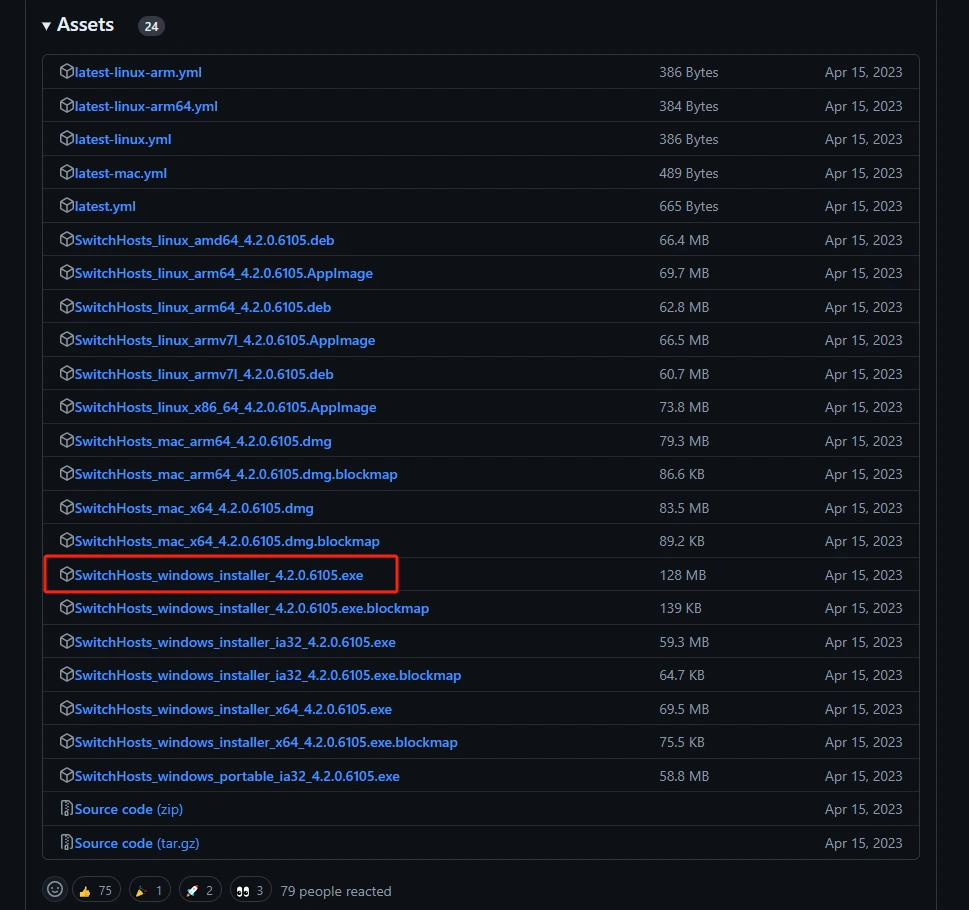Toggle the party popper reaction
The height and width of the screenshot is (910, 969).
pyautogui.click(x=150, y=890)
